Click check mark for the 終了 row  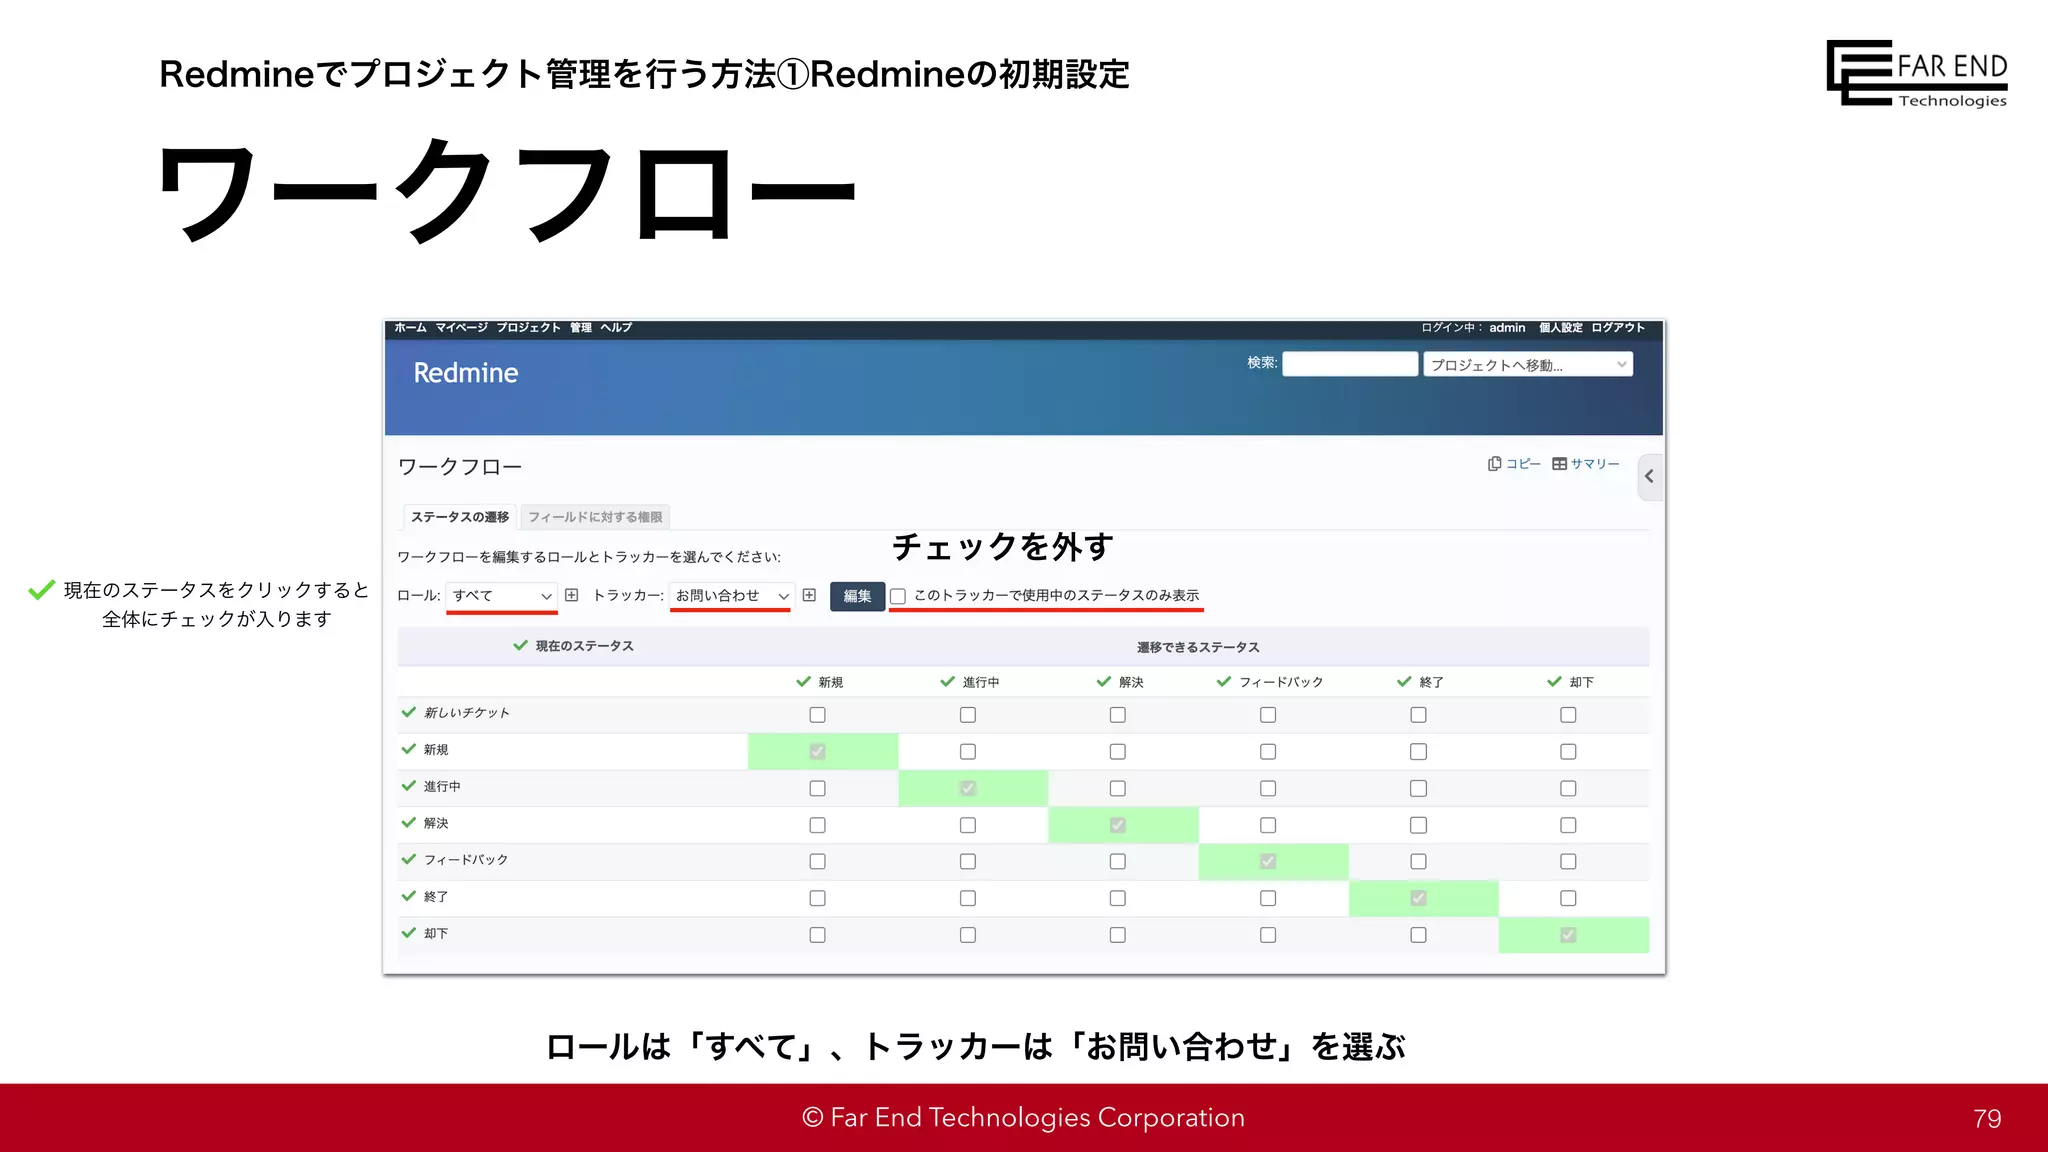[408, 896]
